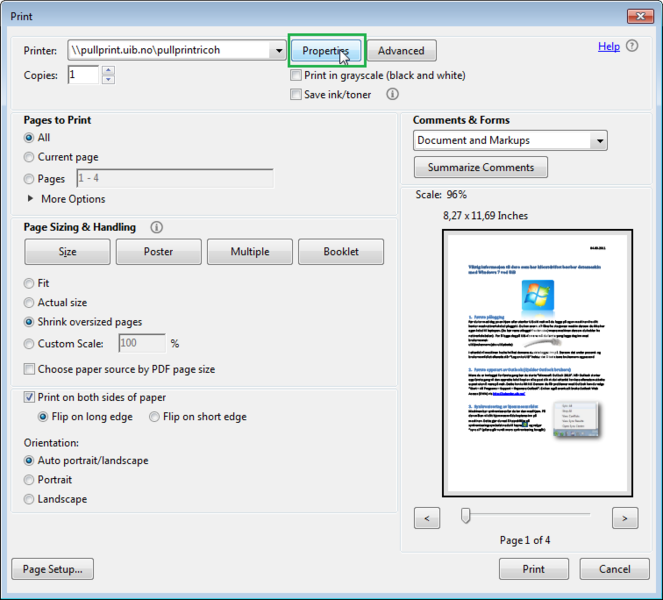Decrease copies with the down arrow
The height and width of the screenshot is (600, 663).
pyautogui.click(x=109, y=79)
